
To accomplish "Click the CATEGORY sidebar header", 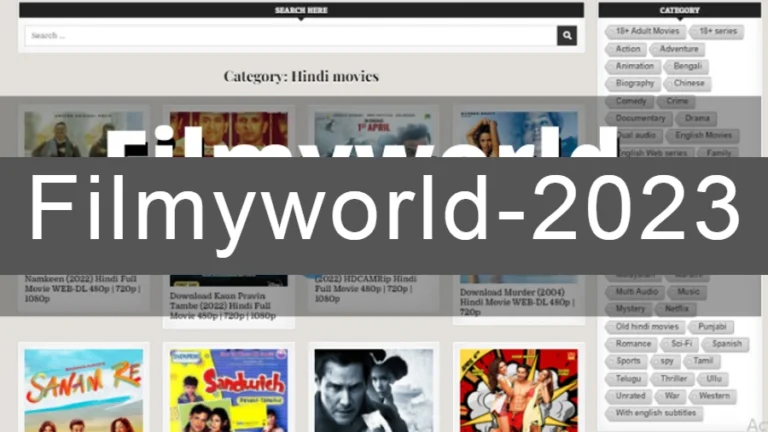I will point(679,10).
